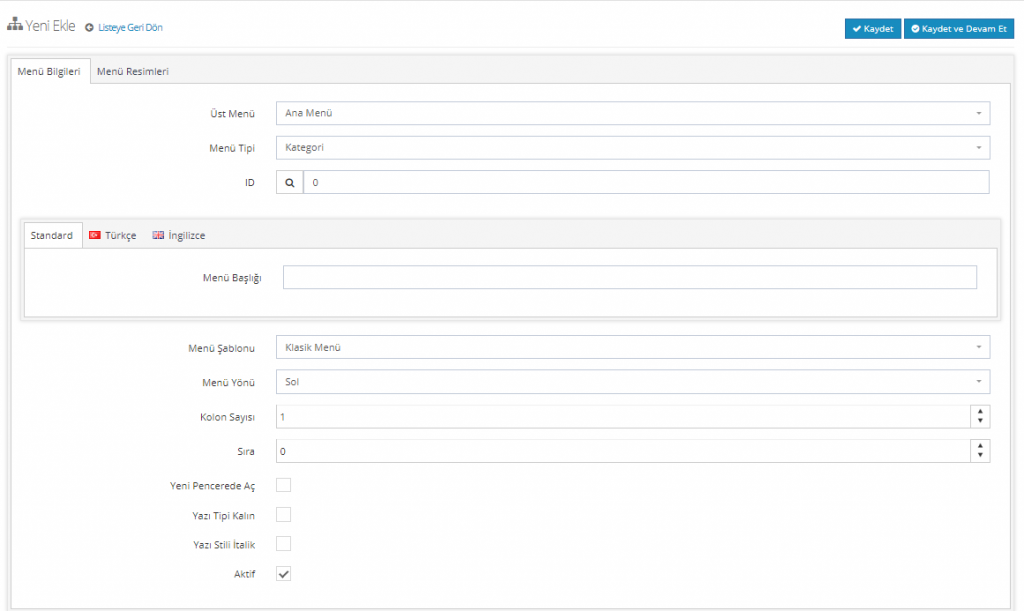The height and width of the screenshot is (611, 1024).
Task: Increase Kolon Sayısı with up arrow
Action: click(980, 411)
